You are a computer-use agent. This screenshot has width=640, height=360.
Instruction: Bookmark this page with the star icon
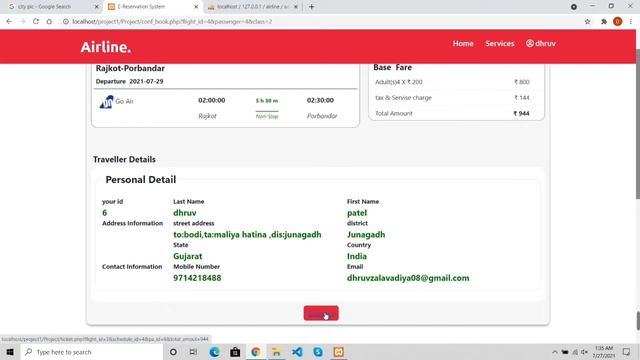tap(587, 22)
